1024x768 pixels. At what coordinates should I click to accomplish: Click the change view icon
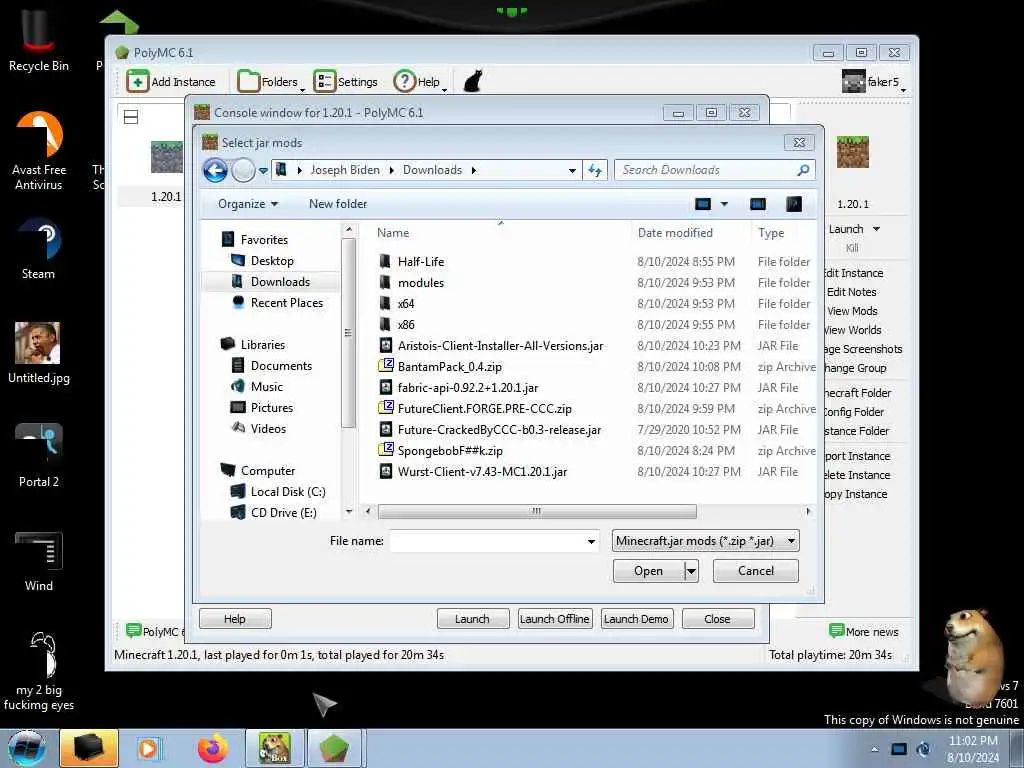pyautogui.click(x=703, y=204)
